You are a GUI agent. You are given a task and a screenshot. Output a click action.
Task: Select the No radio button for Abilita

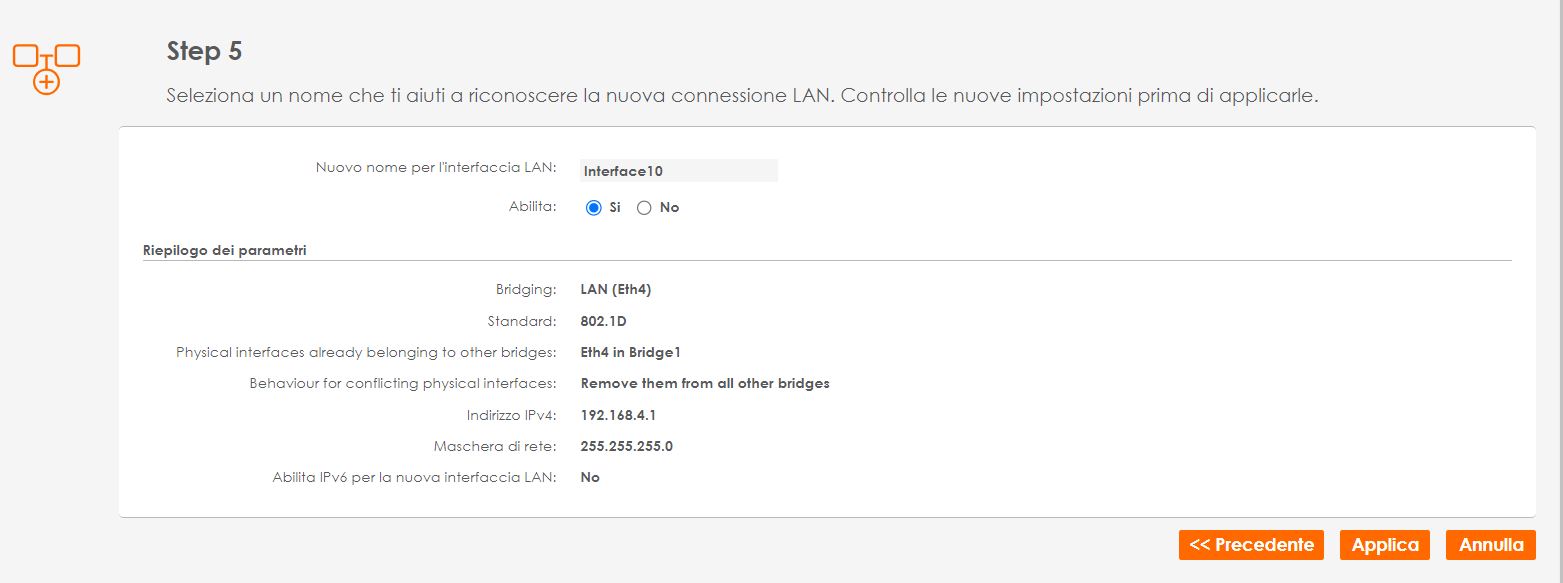click(644, 208)
